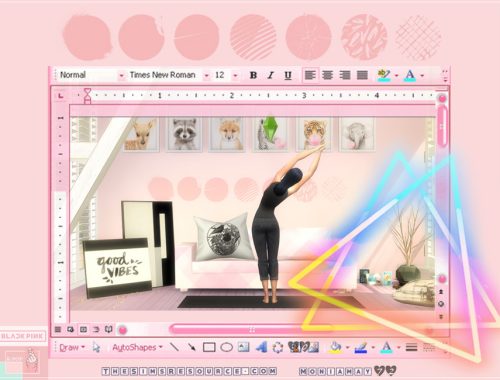Click the Select Browse Object button
Viewport: 500px width, 380px height.
[x=441, y=304]
